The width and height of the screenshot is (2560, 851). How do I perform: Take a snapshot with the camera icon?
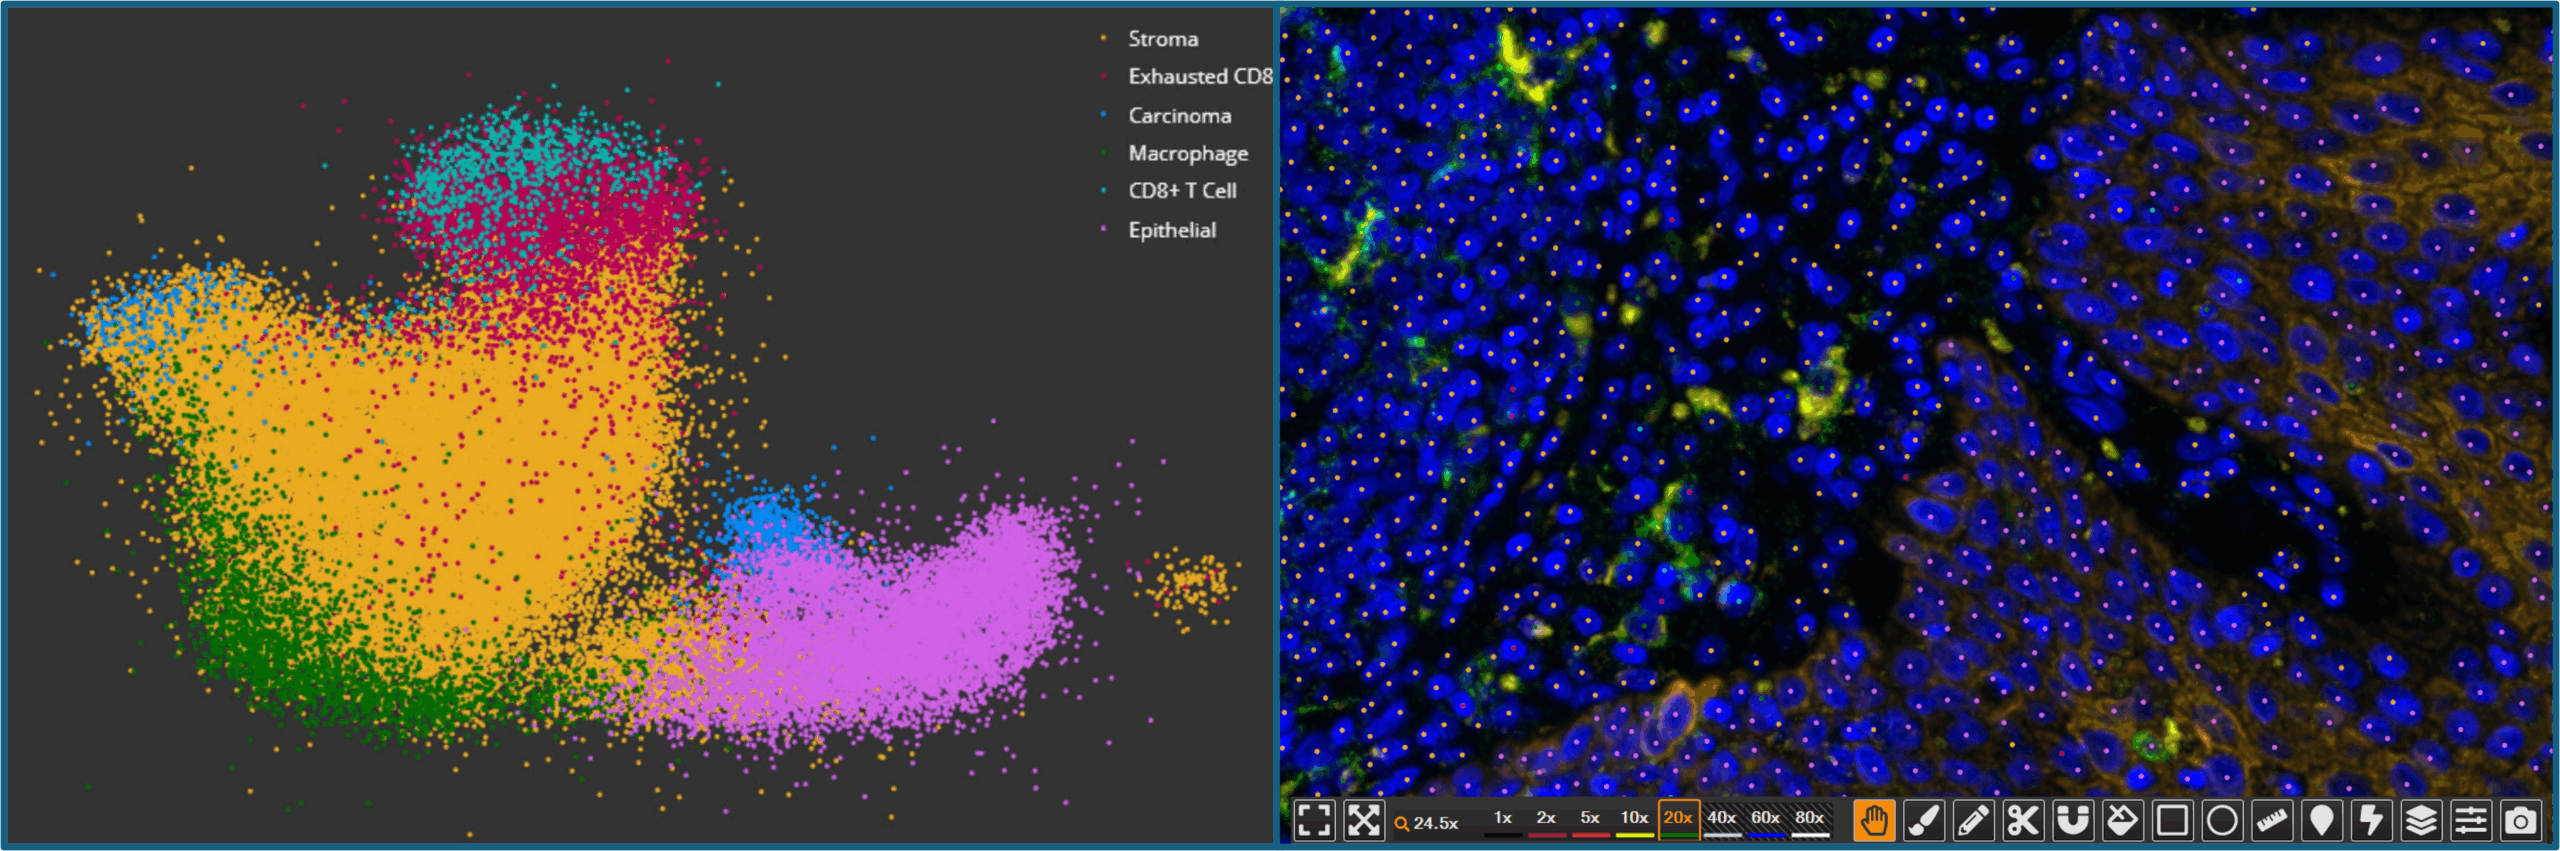point(2521,821)
